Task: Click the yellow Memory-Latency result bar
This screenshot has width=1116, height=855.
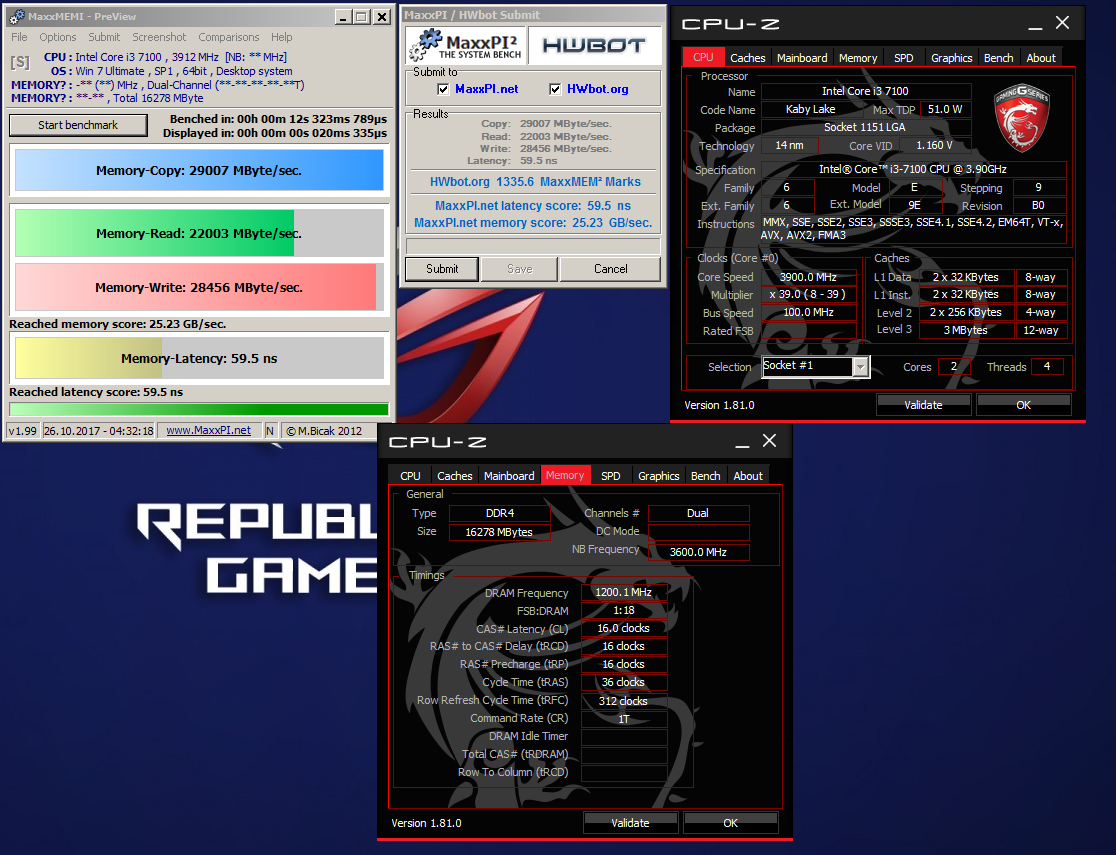Action: click(199, 358)
